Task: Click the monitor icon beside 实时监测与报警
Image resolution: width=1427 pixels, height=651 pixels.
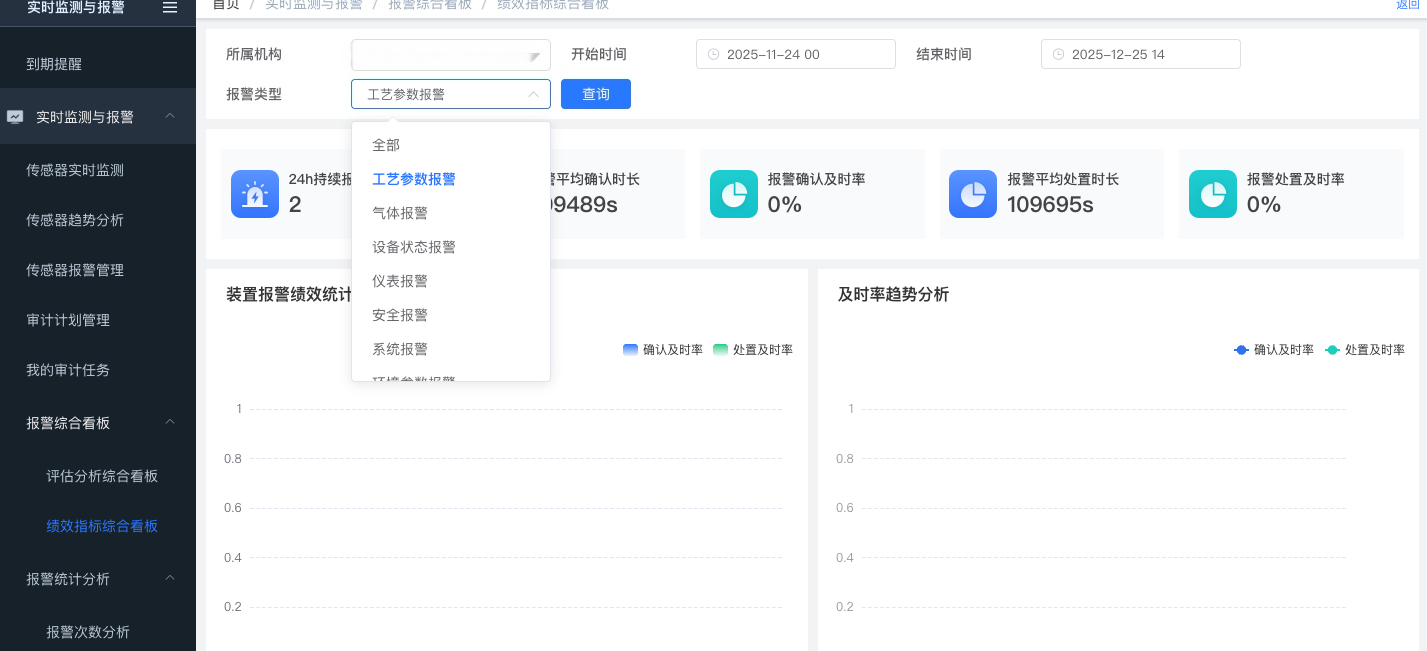Action: click(x=15, y=117)
